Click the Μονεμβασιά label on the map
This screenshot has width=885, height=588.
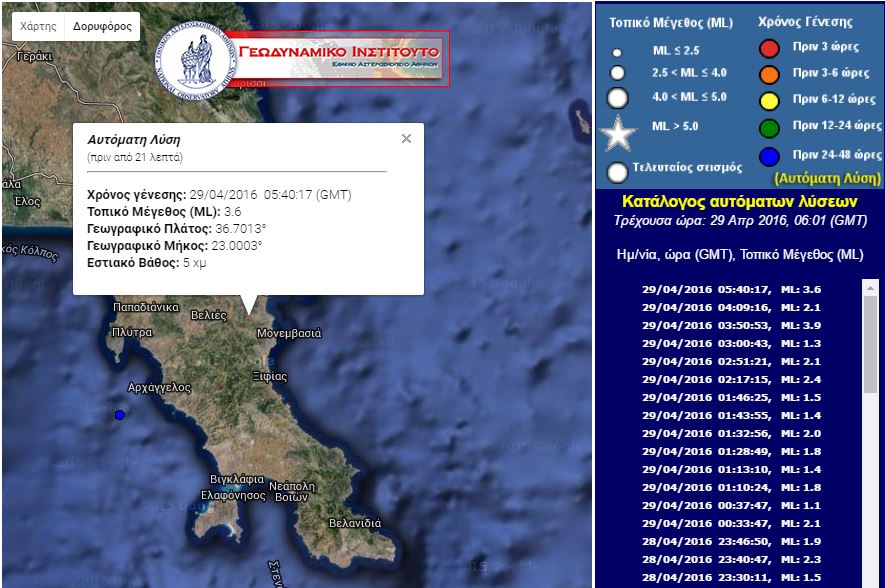click(x=289, y=331)
